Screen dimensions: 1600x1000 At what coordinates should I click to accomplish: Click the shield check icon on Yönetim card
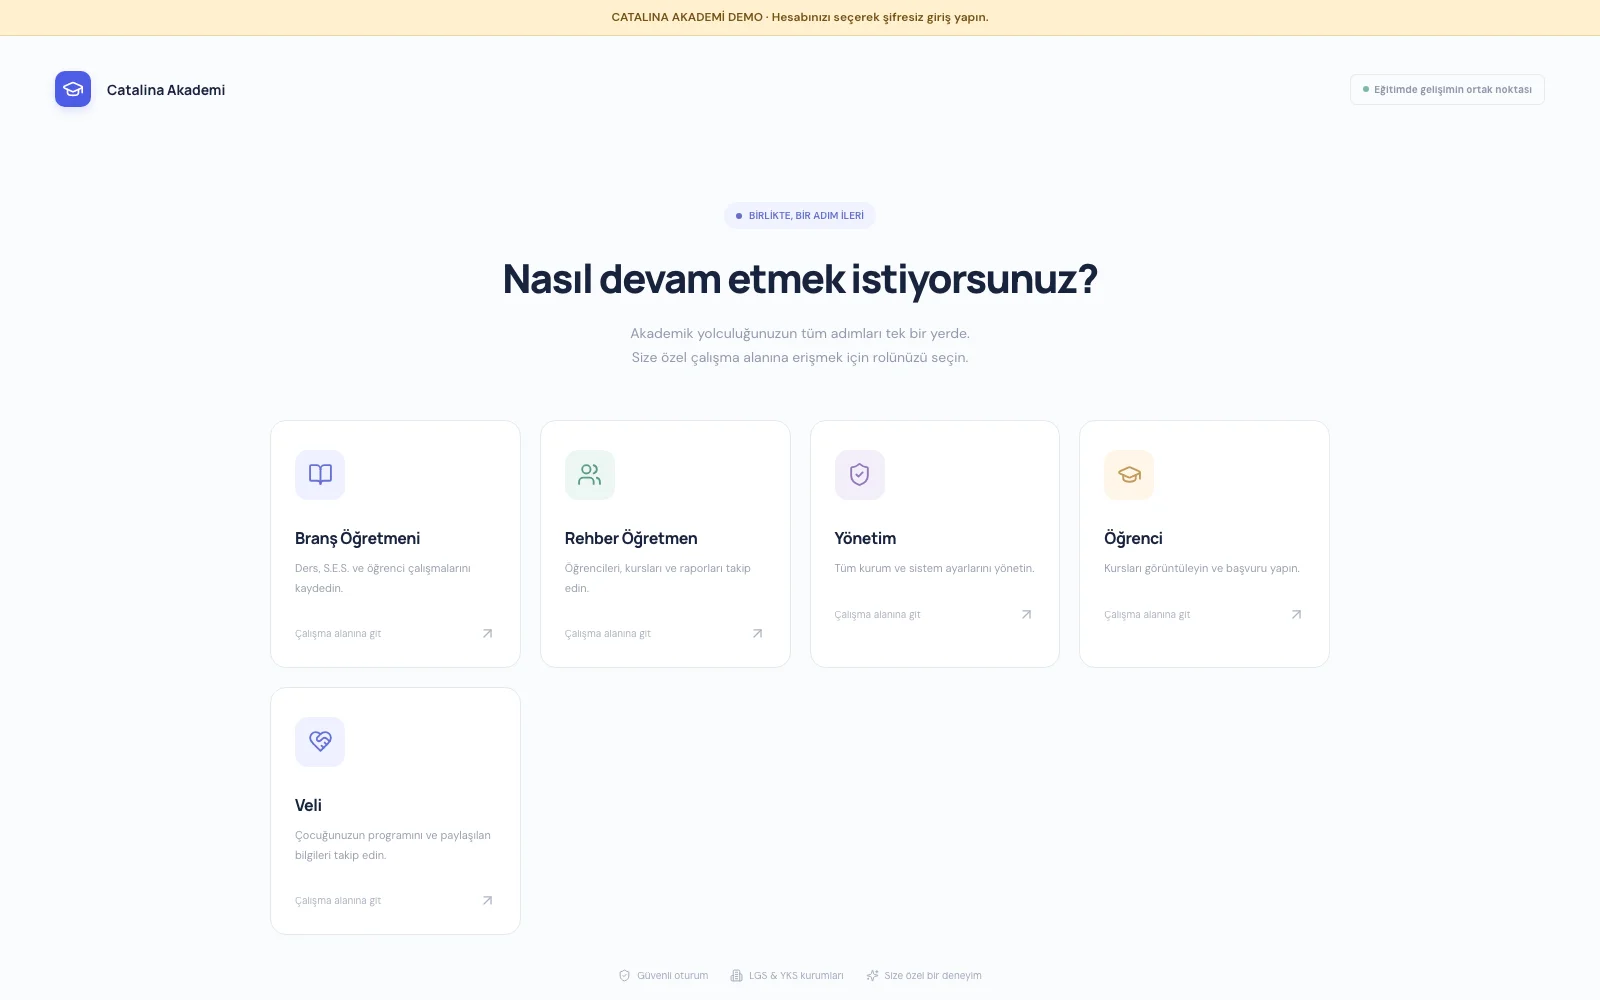pos(860,474)
